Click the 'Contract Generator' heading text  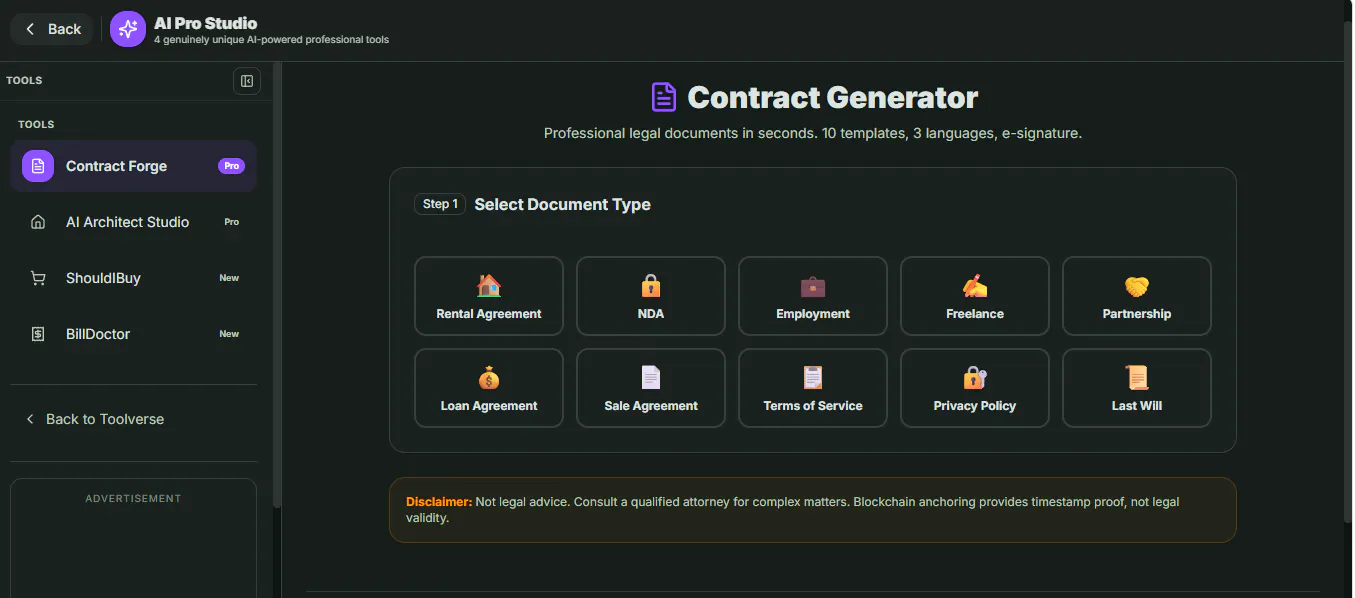click(833, 97)
